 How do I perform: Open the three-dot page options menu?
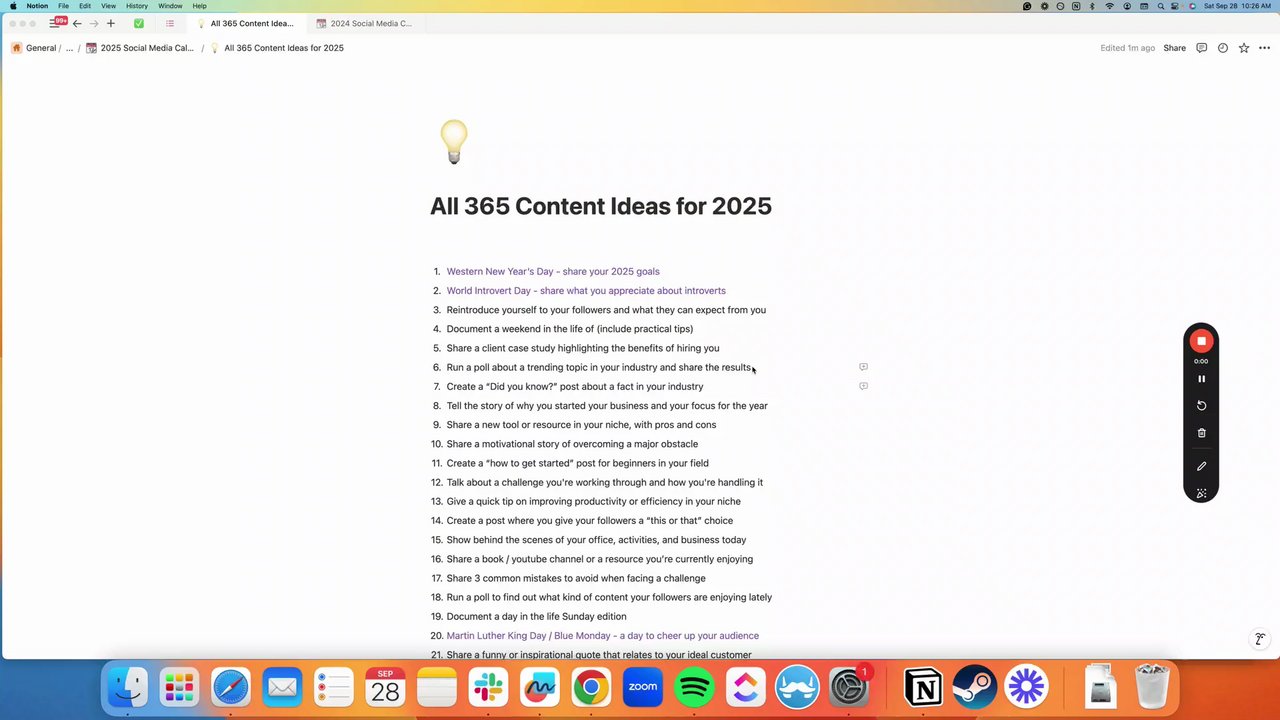point(1265,48)
